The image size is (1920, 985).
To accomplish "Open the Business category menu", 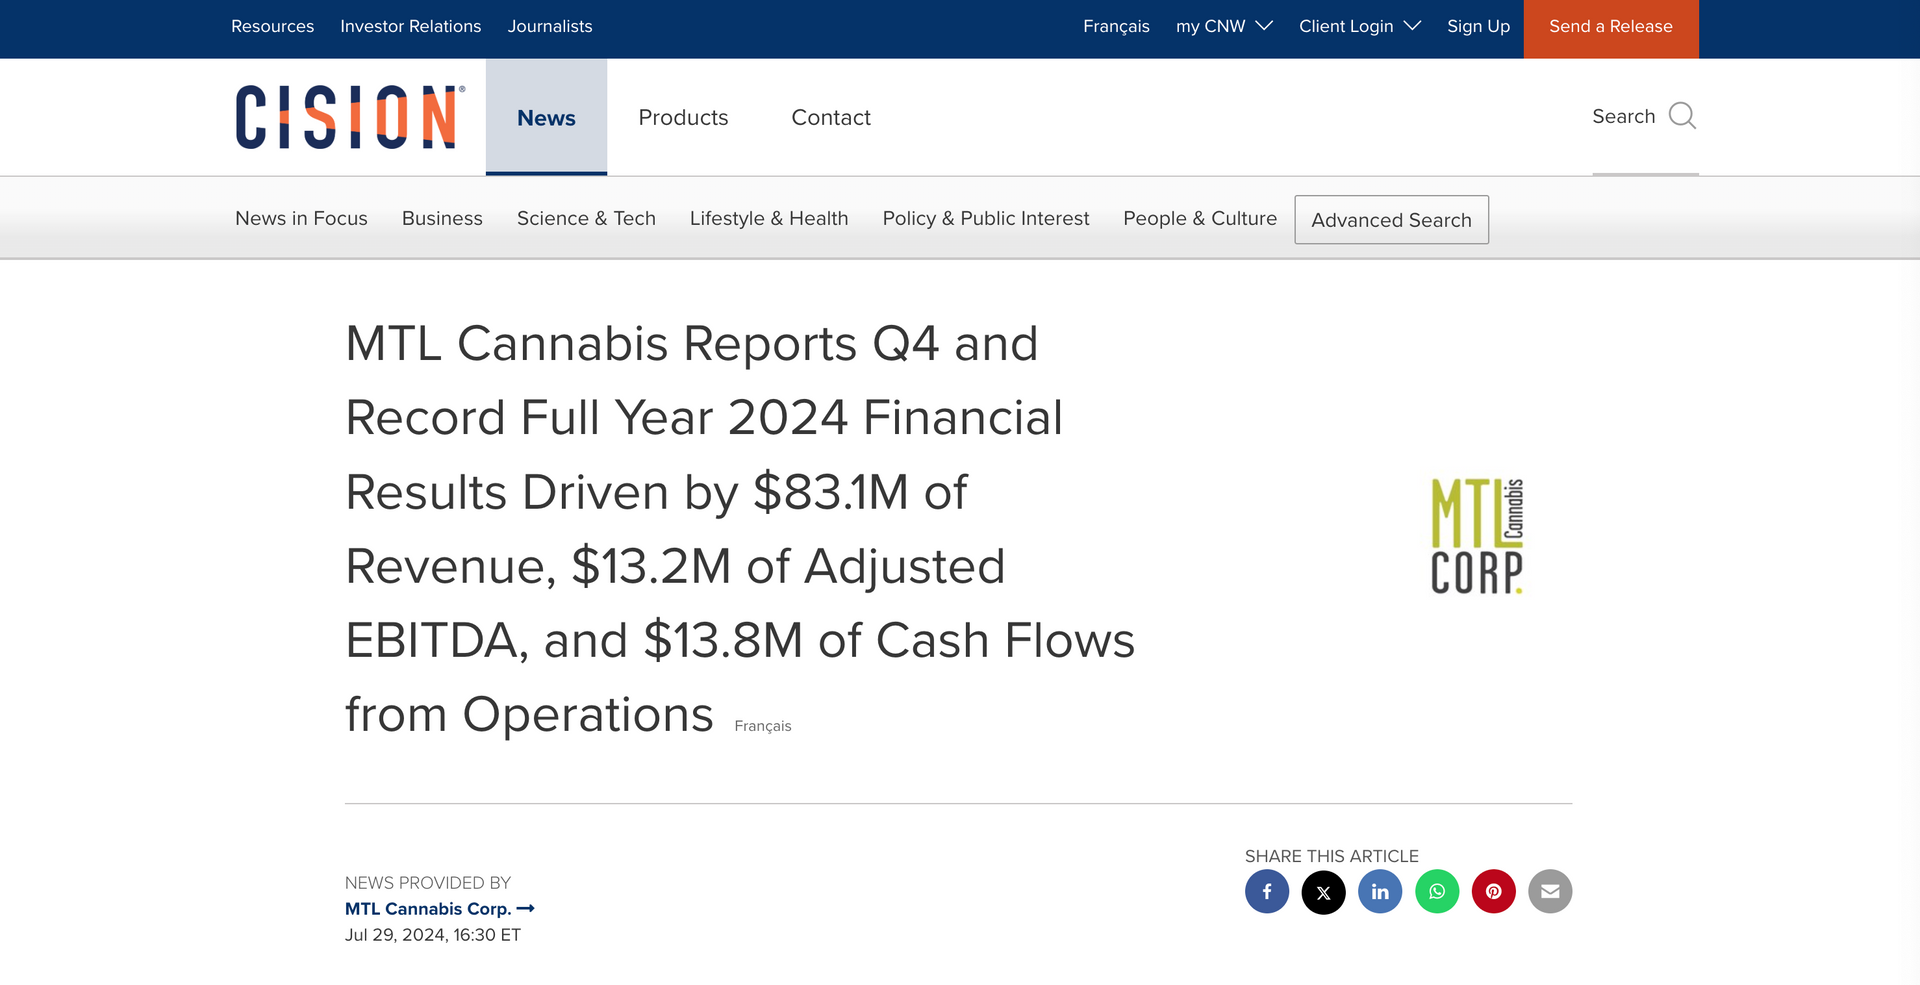I will tap(442, 218).
